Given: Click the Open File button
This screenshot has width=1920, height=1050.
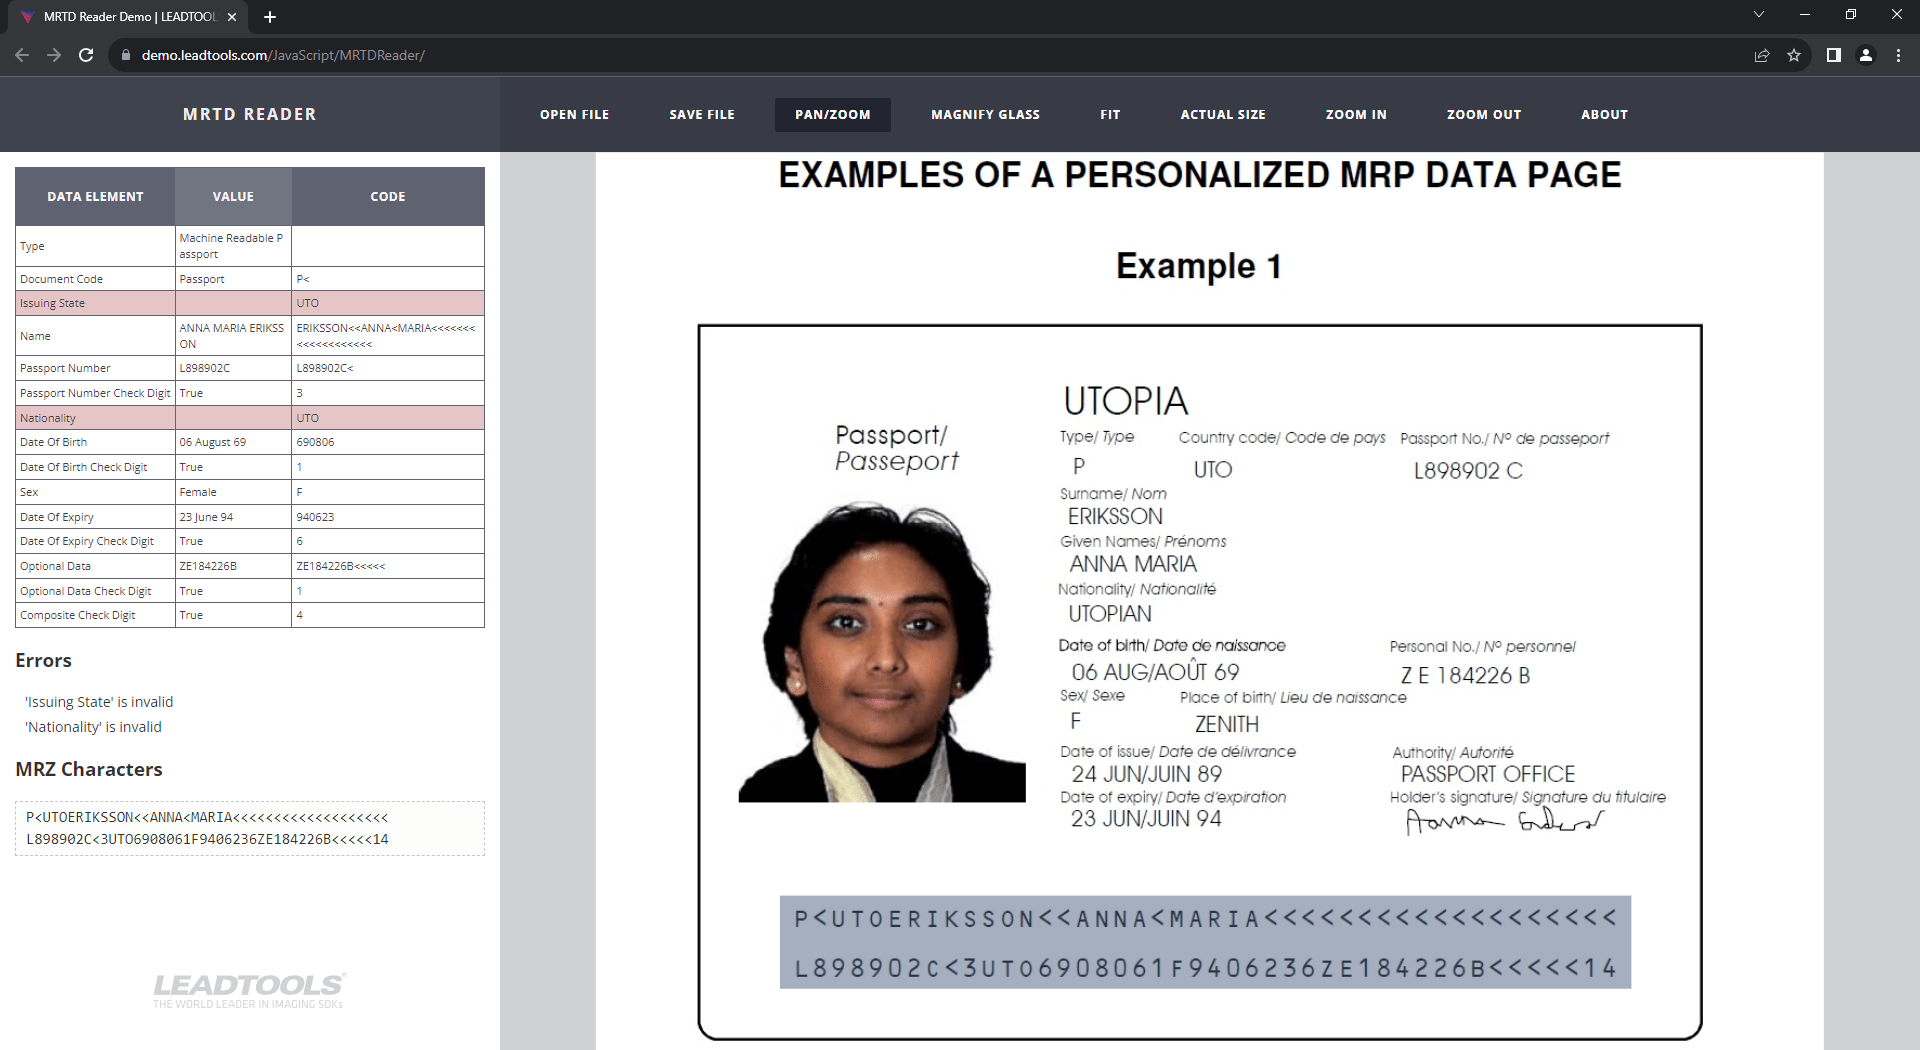Looking at the screenshot, I should pyautogui.click(x=573, y=114).
